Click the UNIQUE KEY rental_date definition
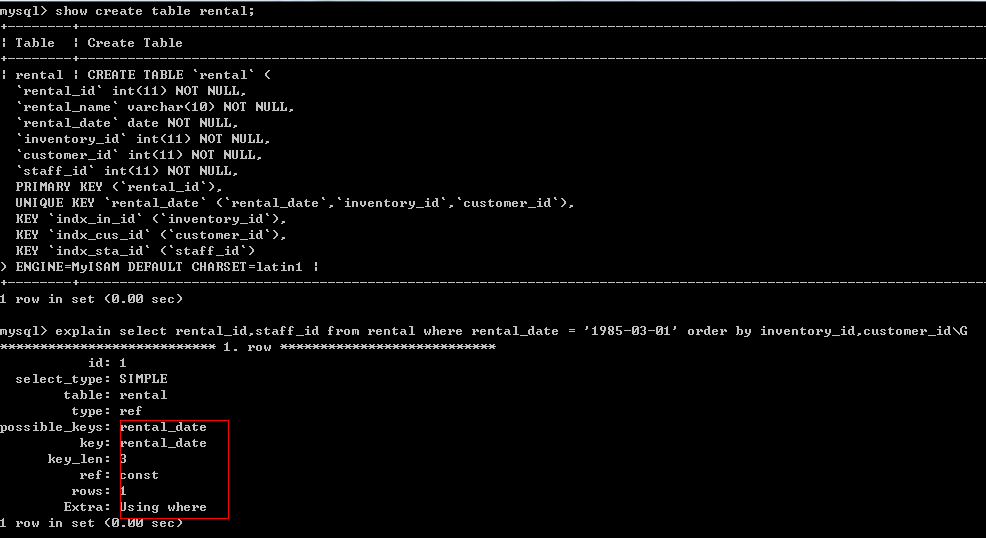 (295, 203)
